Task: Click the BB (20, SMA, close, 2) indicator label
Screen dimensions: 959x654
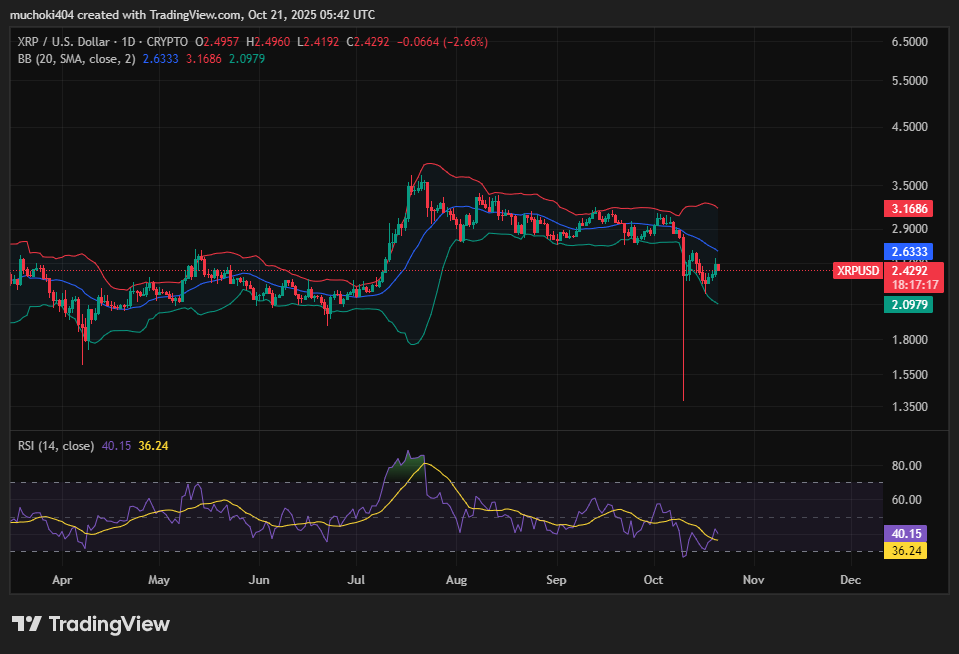Action: coord(76,59)
